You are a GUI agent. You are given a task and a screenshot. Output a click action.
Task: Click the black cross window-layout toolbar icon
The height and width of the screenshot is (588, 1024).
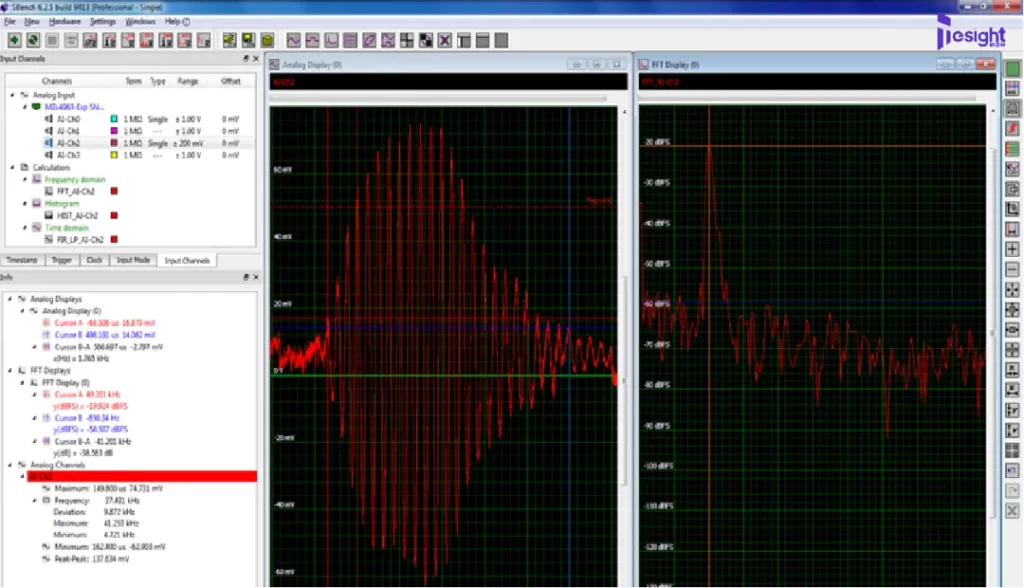tap(407, 41)
